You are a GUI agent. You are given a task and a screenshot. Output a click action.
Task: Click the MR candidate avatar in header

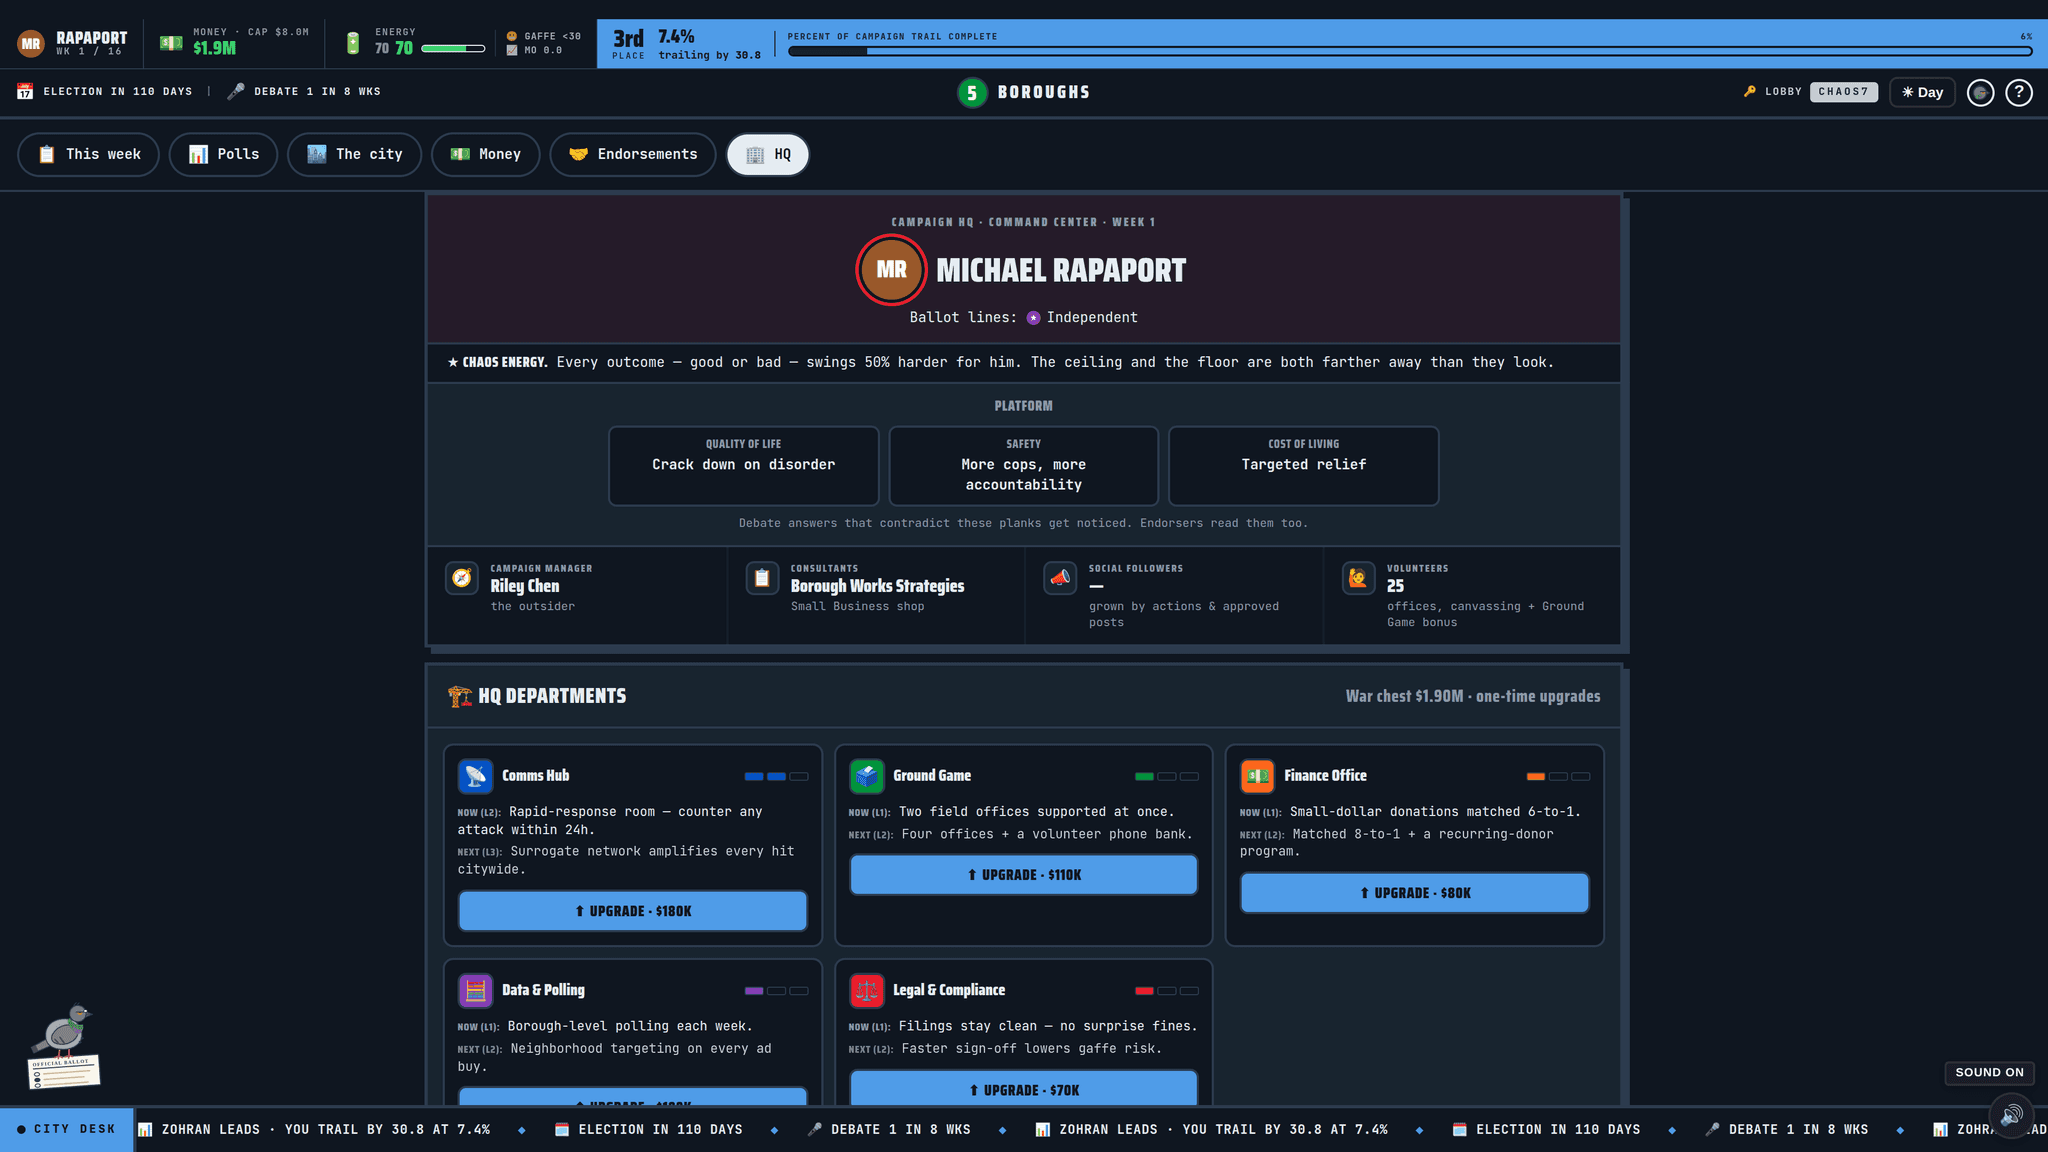pyautogui.click(x=31, y=44)
